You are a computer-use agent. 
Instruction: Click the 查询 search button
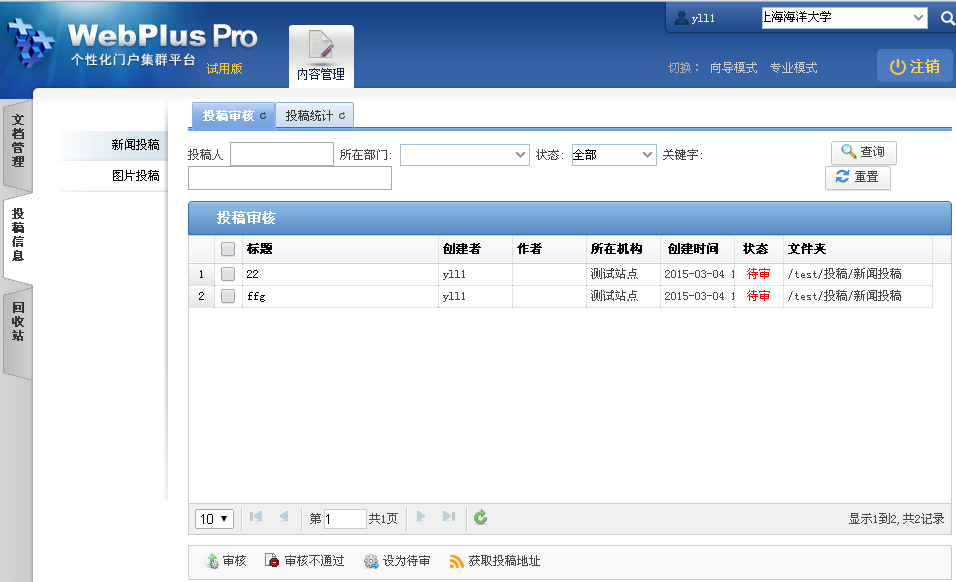(863, 152)
